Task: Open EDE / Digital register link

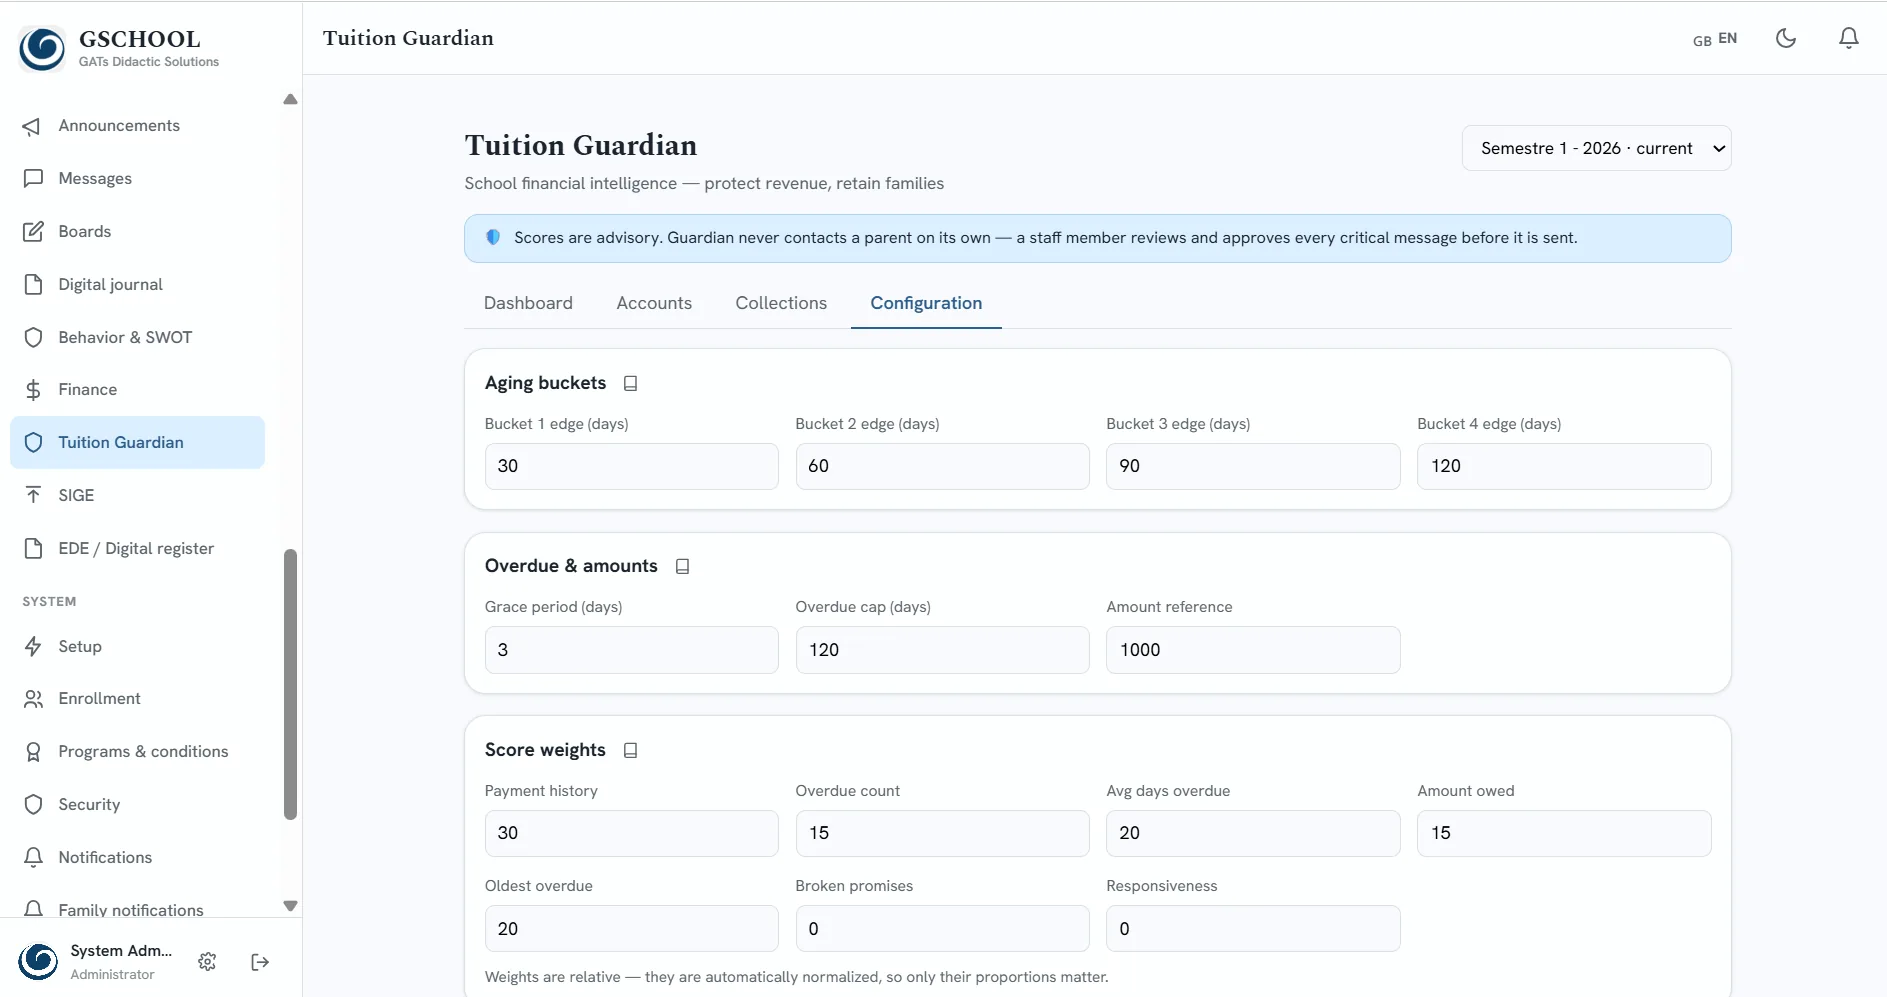Action: tap(138, 548)
